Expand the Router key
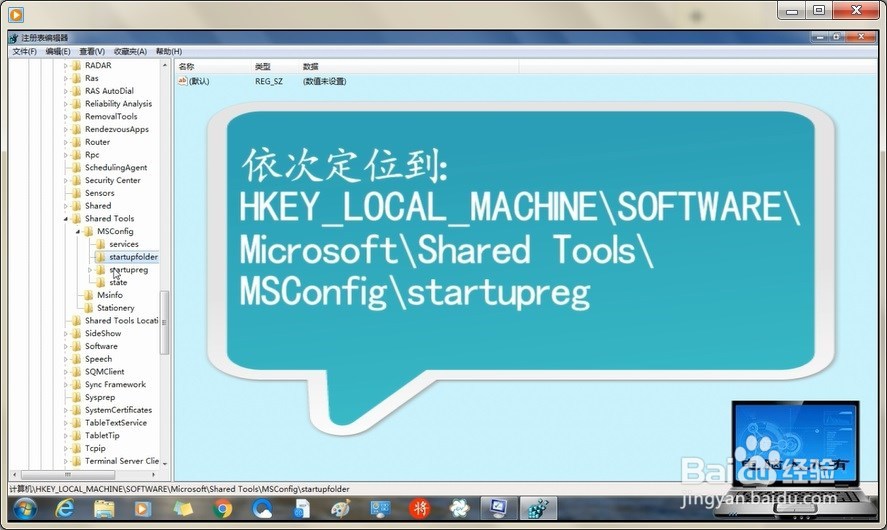 66,142
